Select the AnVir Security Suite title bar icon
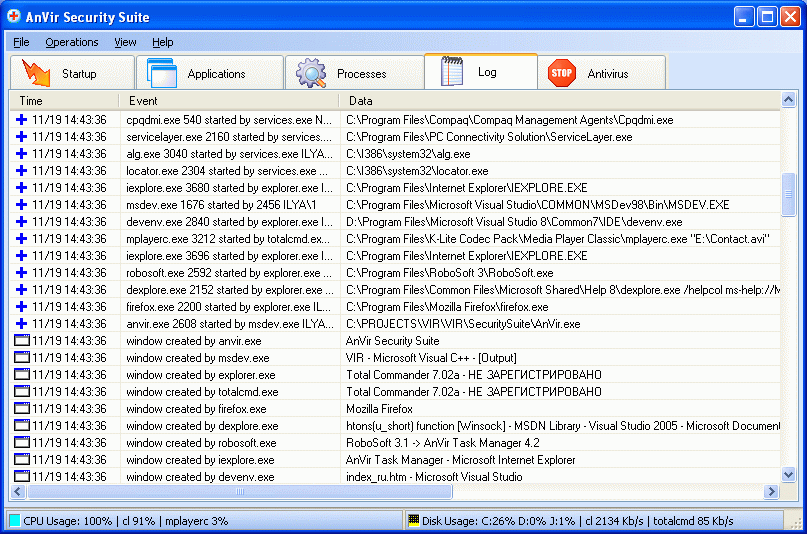Viewport: 807px width, 534px height. point(14,16)
